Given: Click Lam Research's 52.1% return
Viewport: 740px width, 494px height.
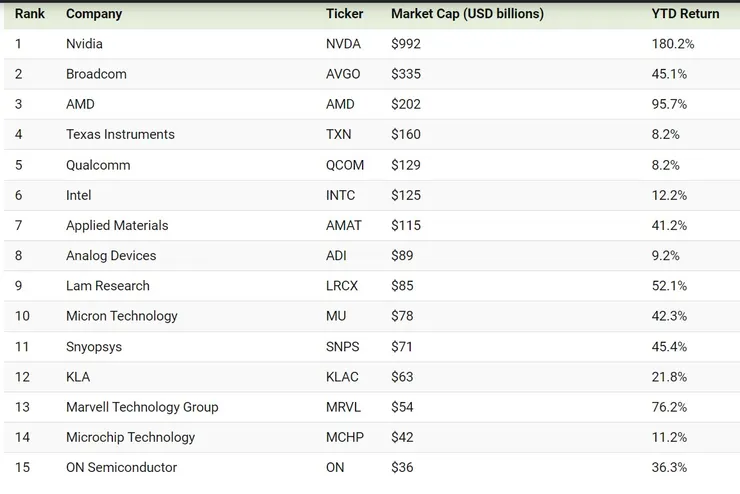Looking at the screenshot, I should click(669, 286).
